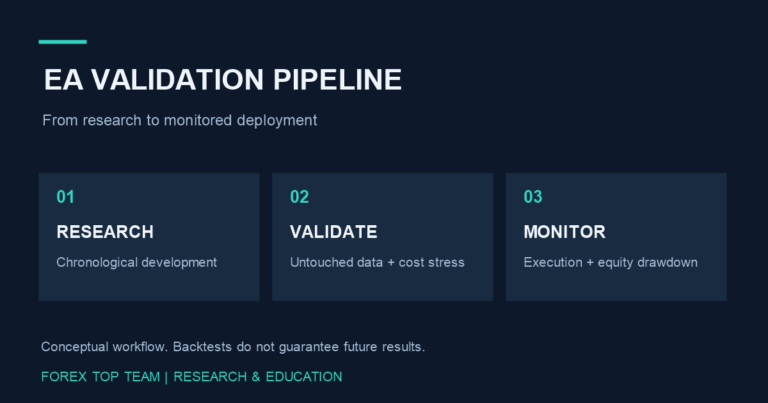Click the step number 03

[533, 197]
